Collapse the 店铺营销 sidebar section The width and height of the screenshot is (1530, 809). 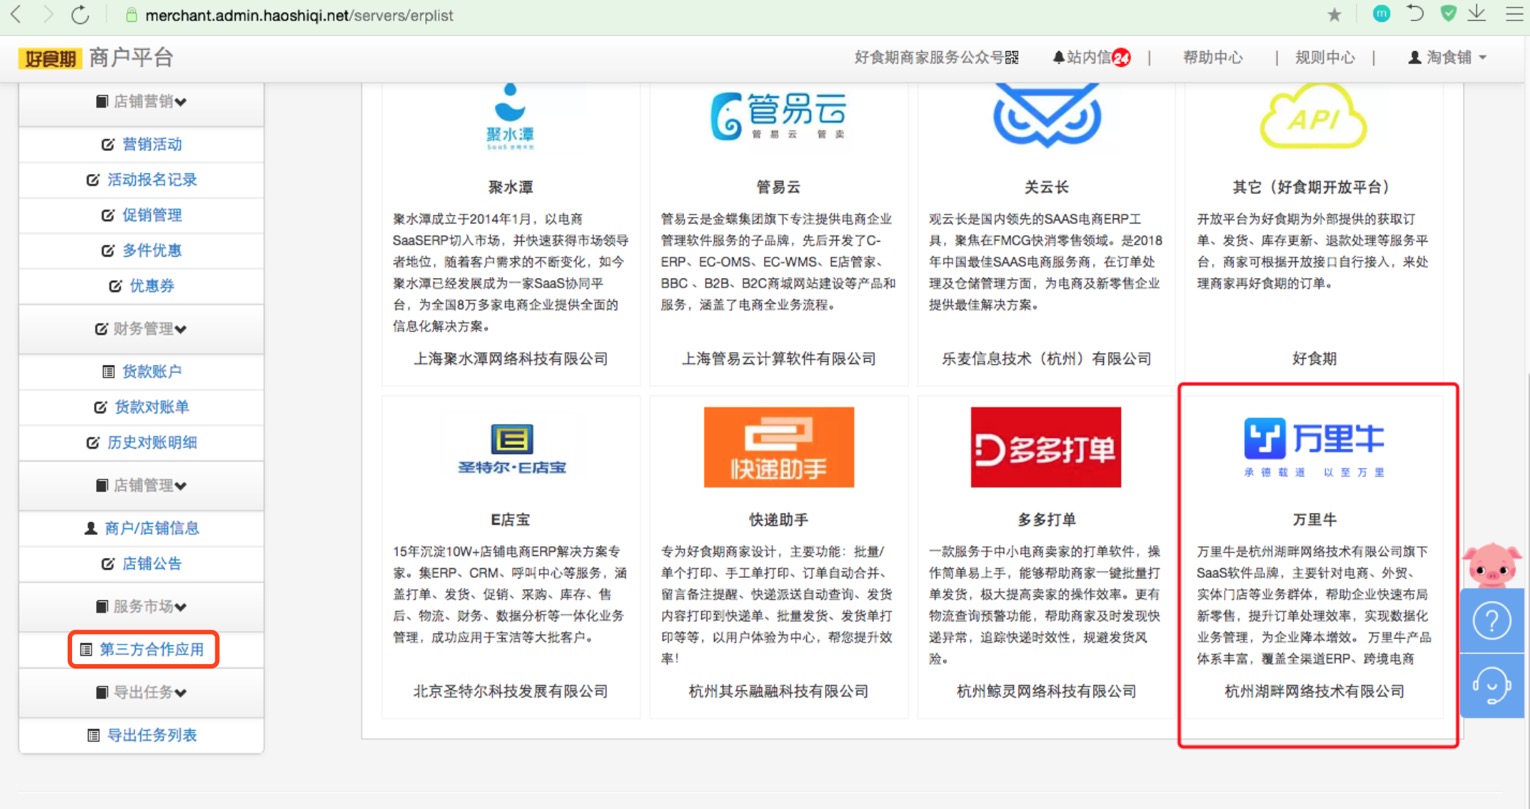(x=141, y=102)
